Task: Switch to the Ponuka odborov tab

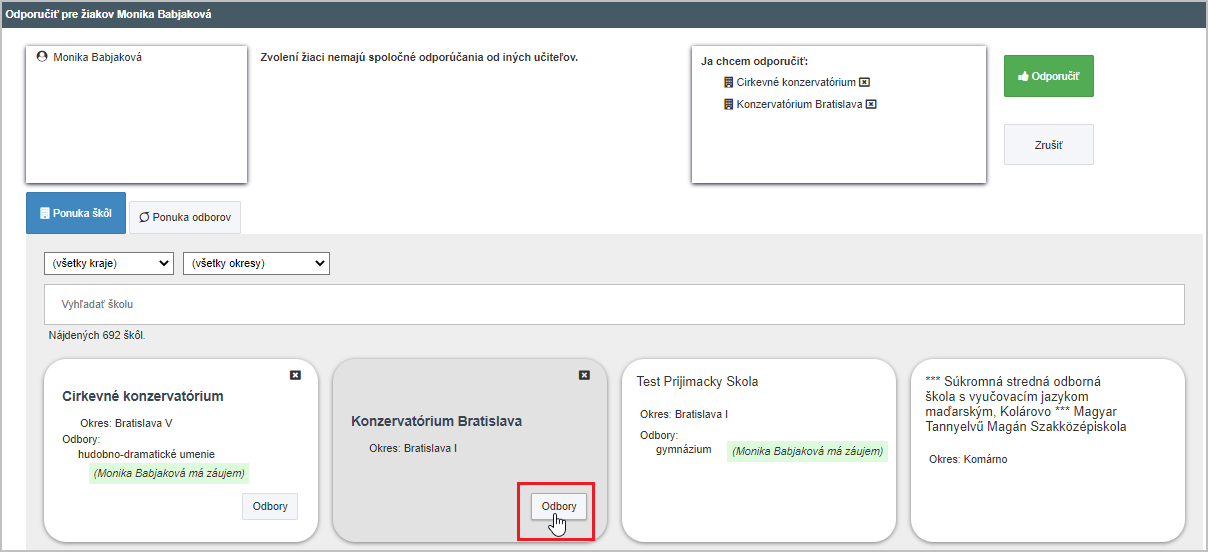Action: tap(185, 217)
